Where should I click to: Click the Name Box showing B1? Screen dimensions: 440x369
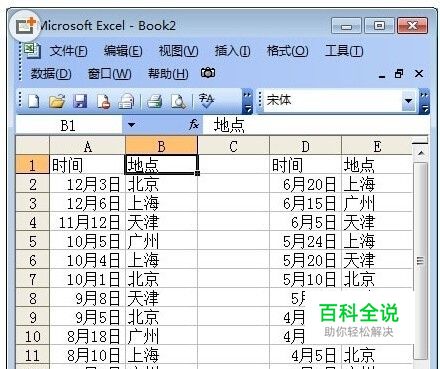[x=69, y=125]
